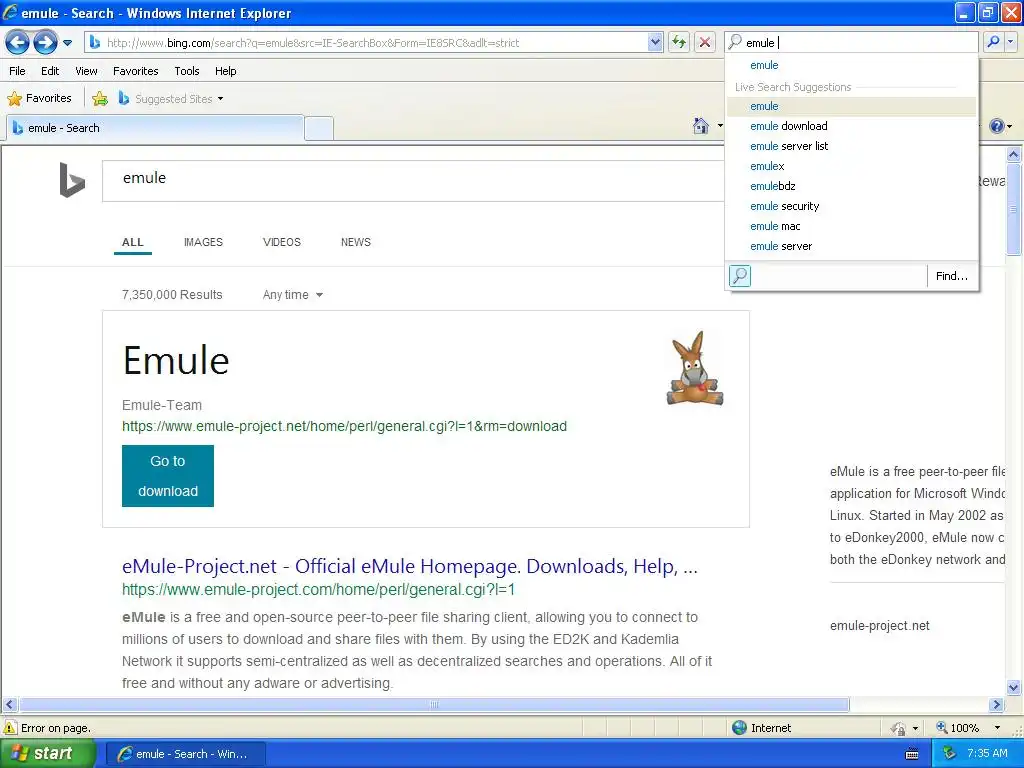
Task: Select the highlighted emule live suggestion
Action: [x=852, y=106]
